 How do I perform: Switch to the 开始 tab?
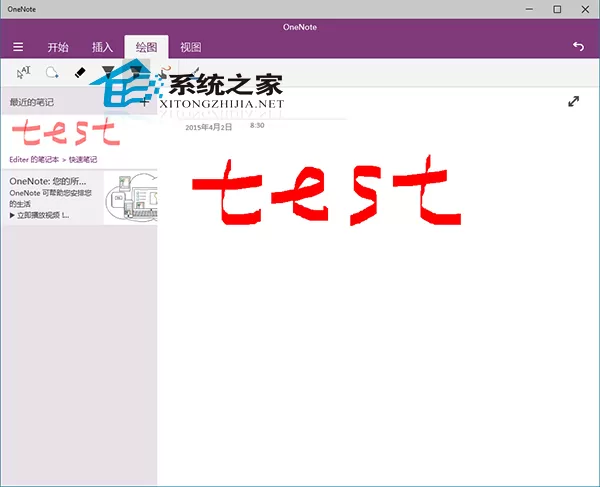click(x=58, y=47)
